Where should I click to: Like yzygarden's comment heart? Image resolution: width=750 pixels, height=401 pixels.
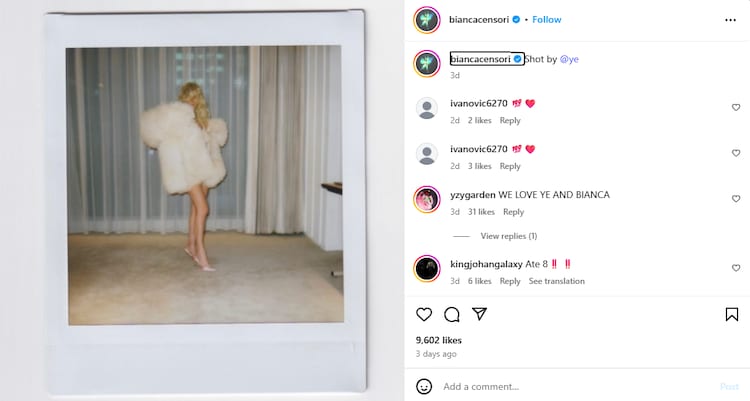[736, 199]
